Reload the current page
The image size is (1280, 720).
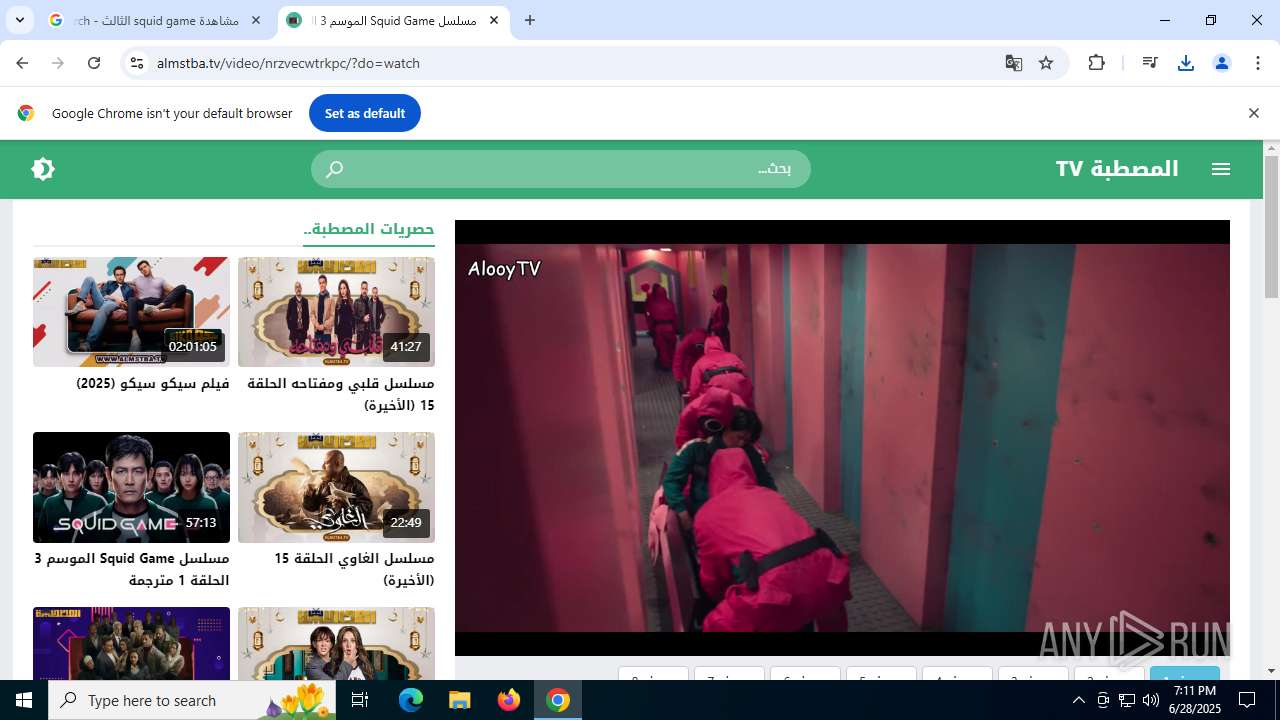[94, 63]
